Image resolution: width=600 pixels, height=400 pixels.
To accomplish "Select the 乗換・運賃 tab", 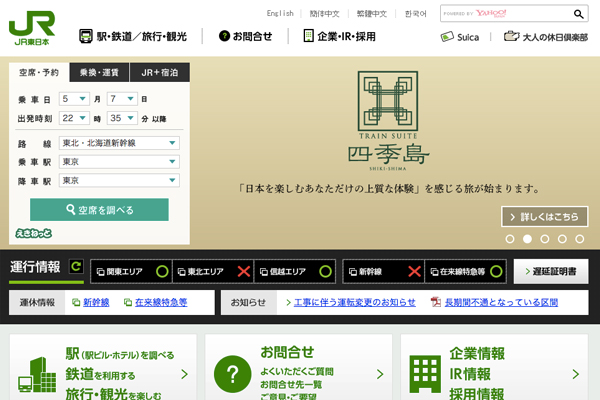I will click(99, 72).
